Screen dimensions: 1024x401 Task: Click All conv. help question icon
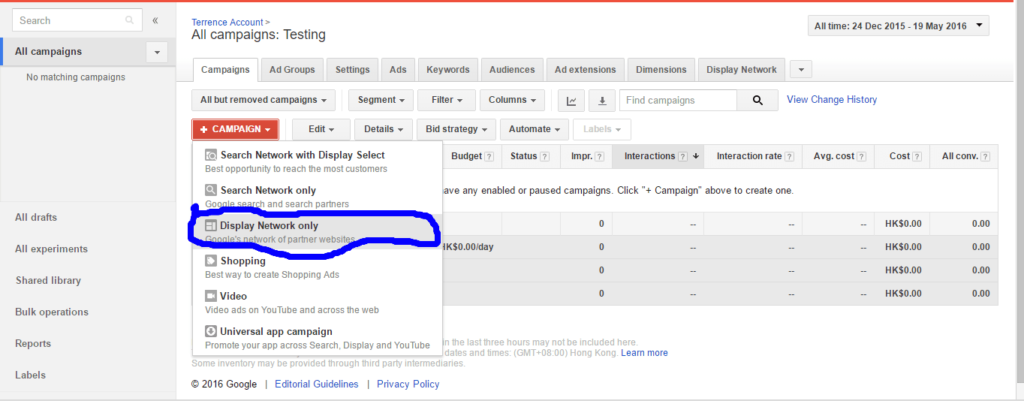click(x=985, y=157)
